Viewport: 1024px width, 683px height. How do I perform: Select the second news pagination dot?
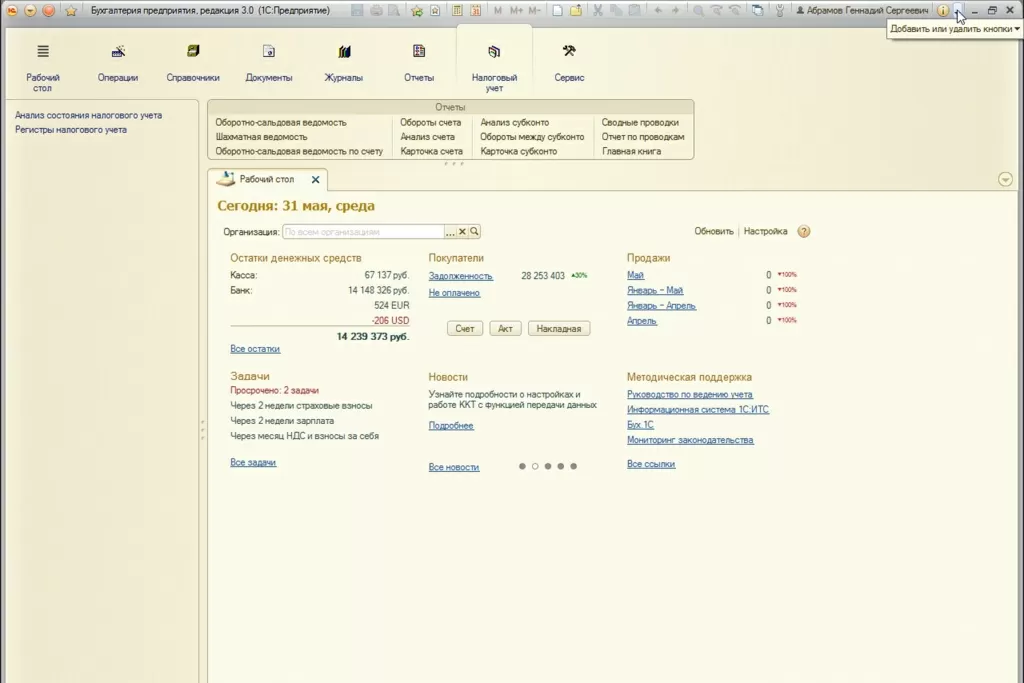pos(535,466)
